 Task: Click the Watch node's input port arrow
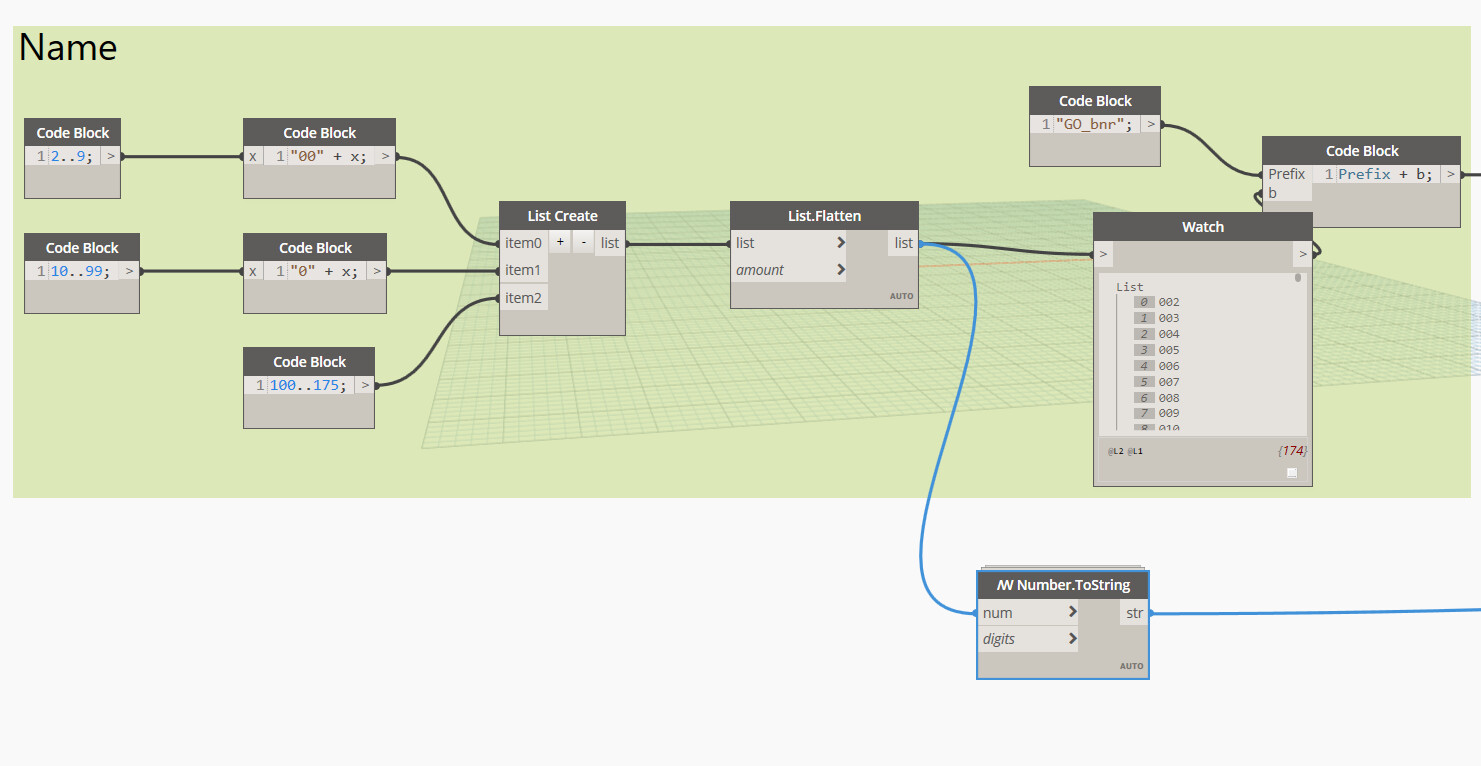(1103, 255)
